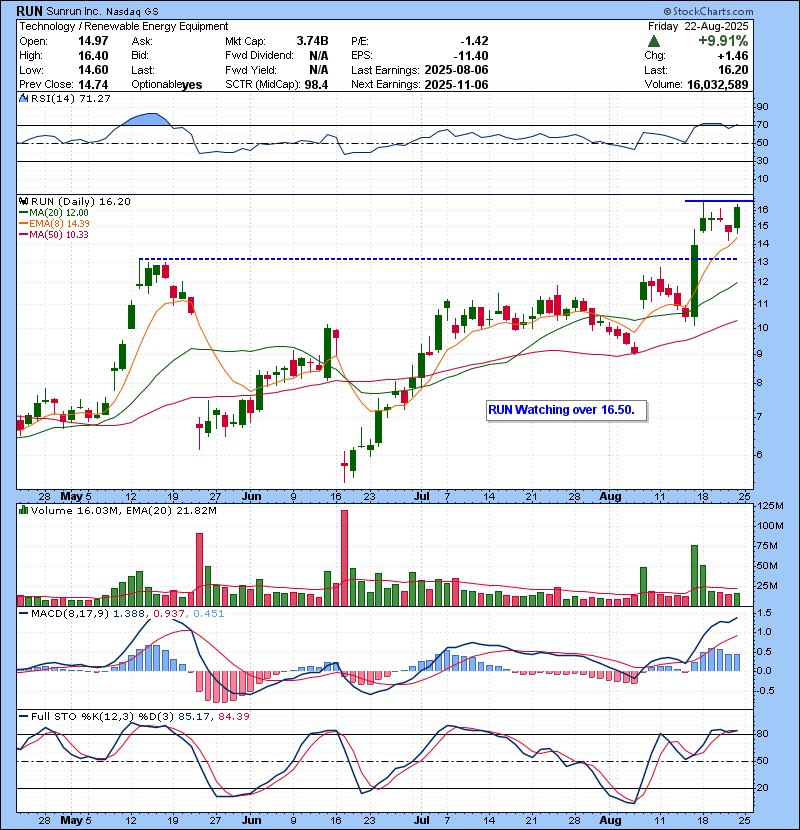Click the RSI(14) 71.27 label
The width and height of the screenshot is (800, 830).
pos(70,98)
